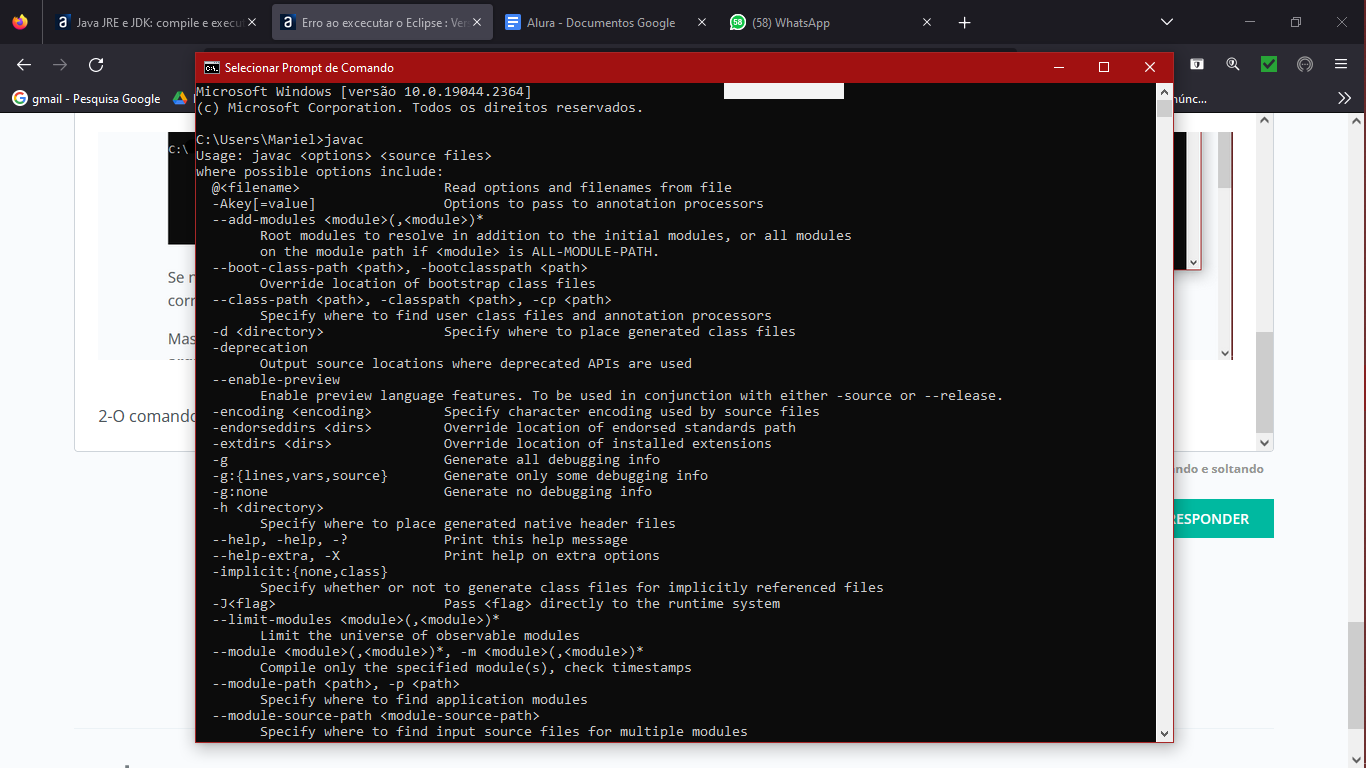Click the @<filename> option line
The image size is (1366, 768).
pyautogui.click(x=472, y=188)
